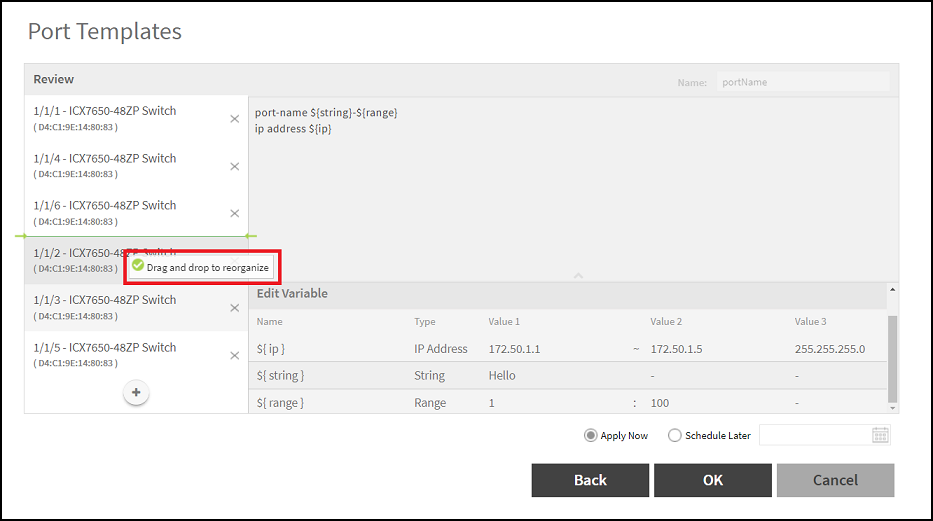Click the Type column header
The image size is (933, 521).
click(x=425, y=322)
